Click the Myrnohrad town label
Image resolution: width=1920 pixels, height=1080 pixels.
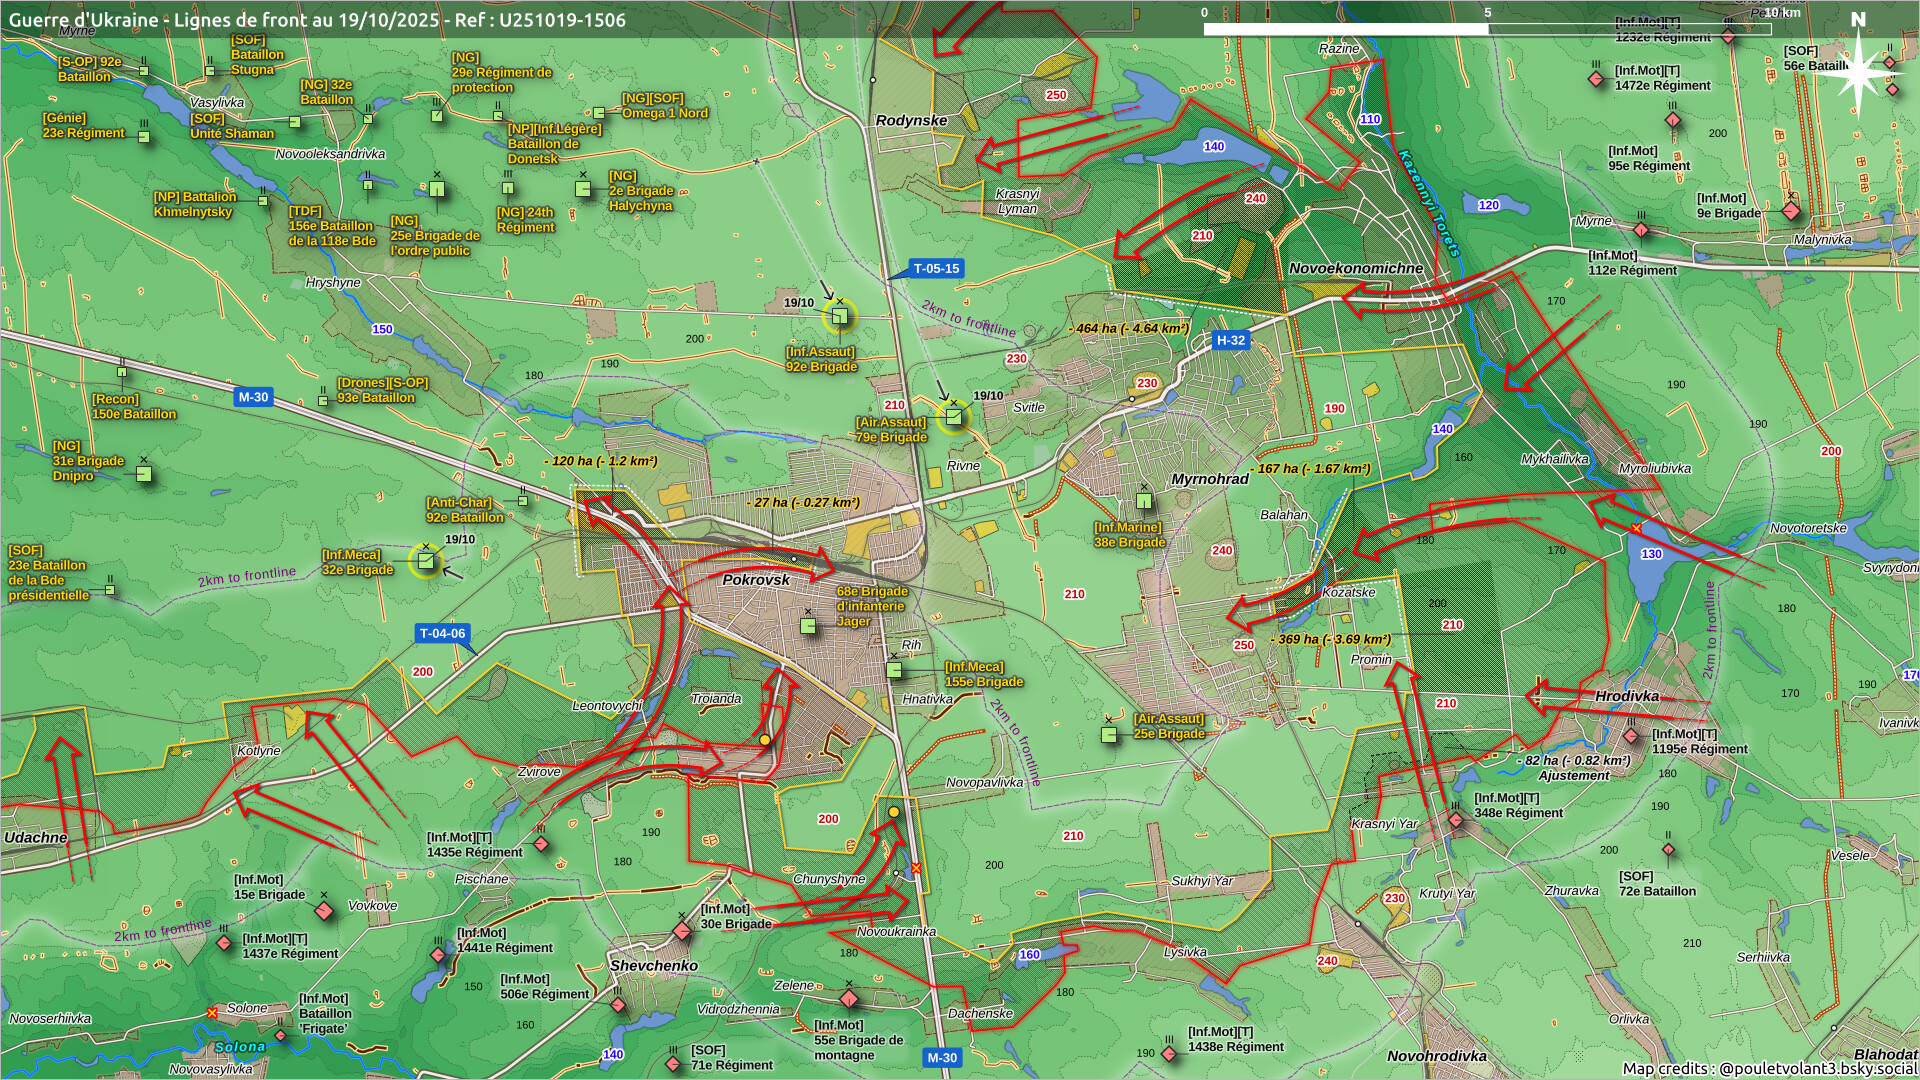point(1210,479)
